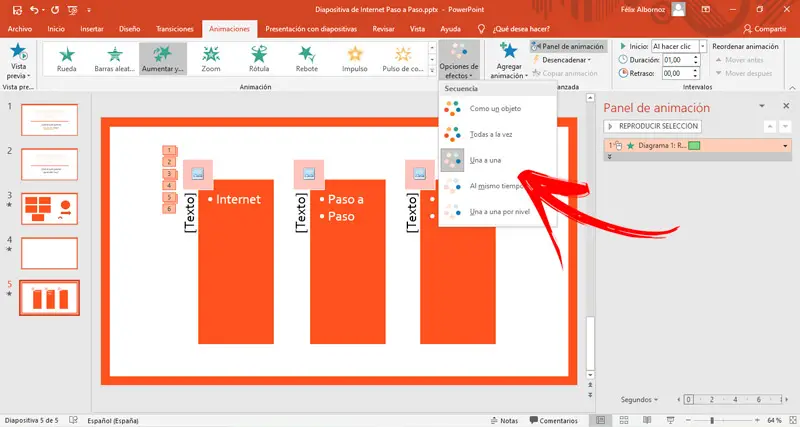Viewport: 800px width, 427px height.
Task: Select slide 1 thumbnail
Action: (x=49, y=120)
